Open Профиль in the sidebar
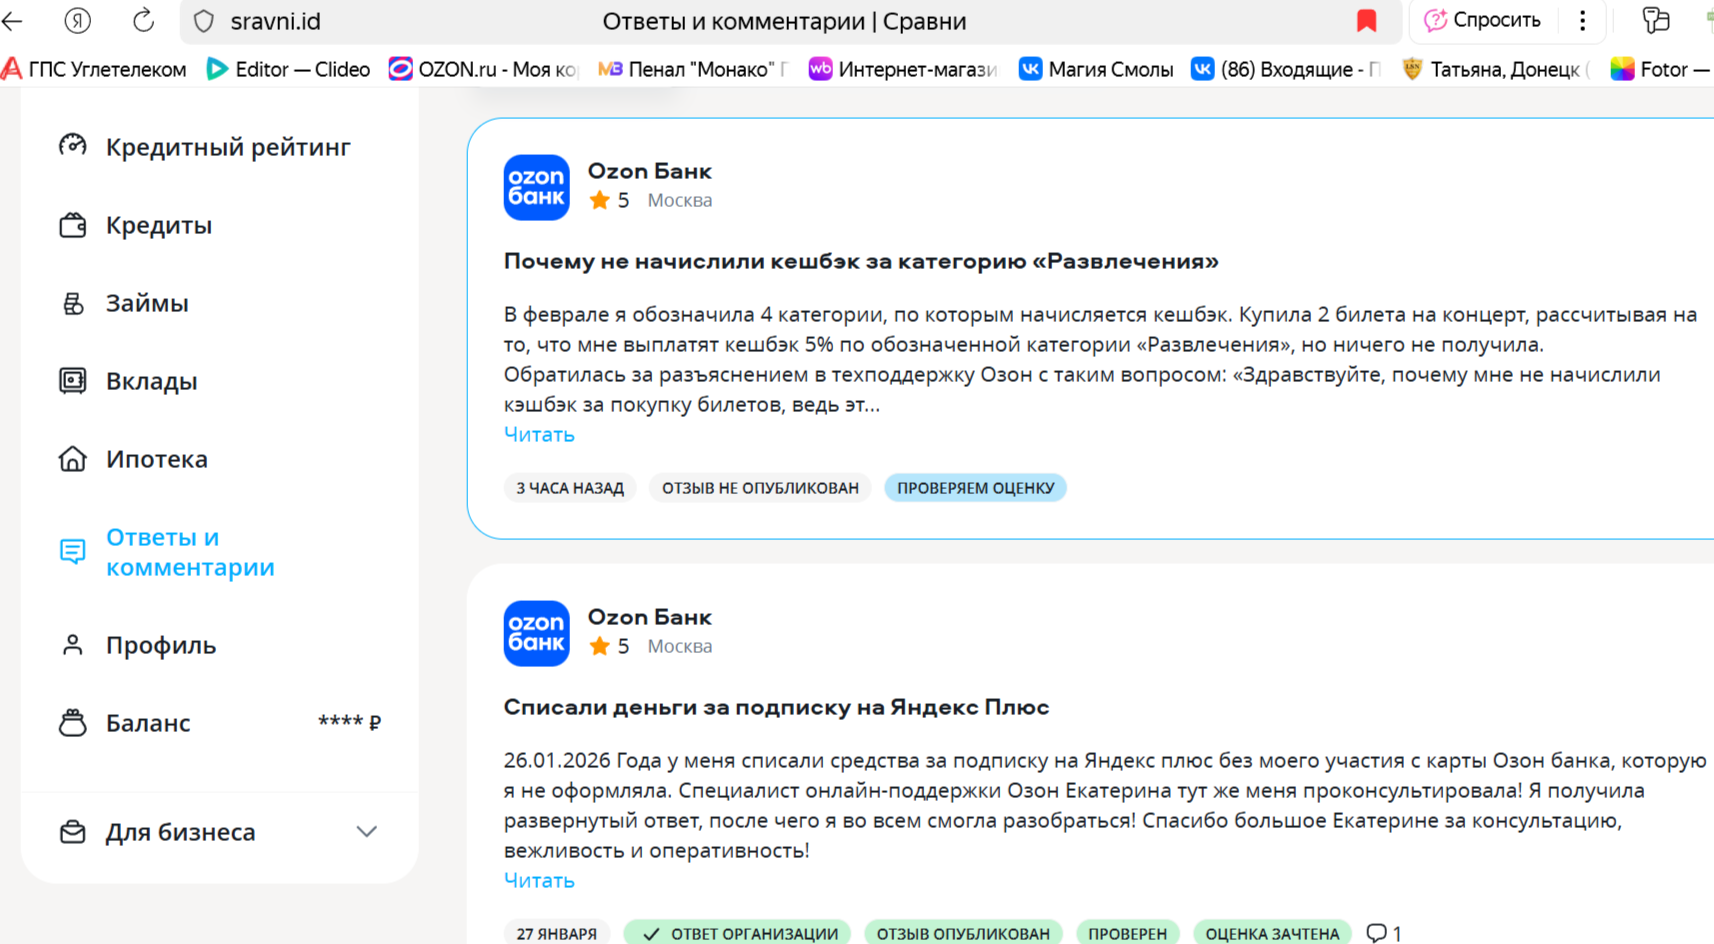 [x=161, y=646]
